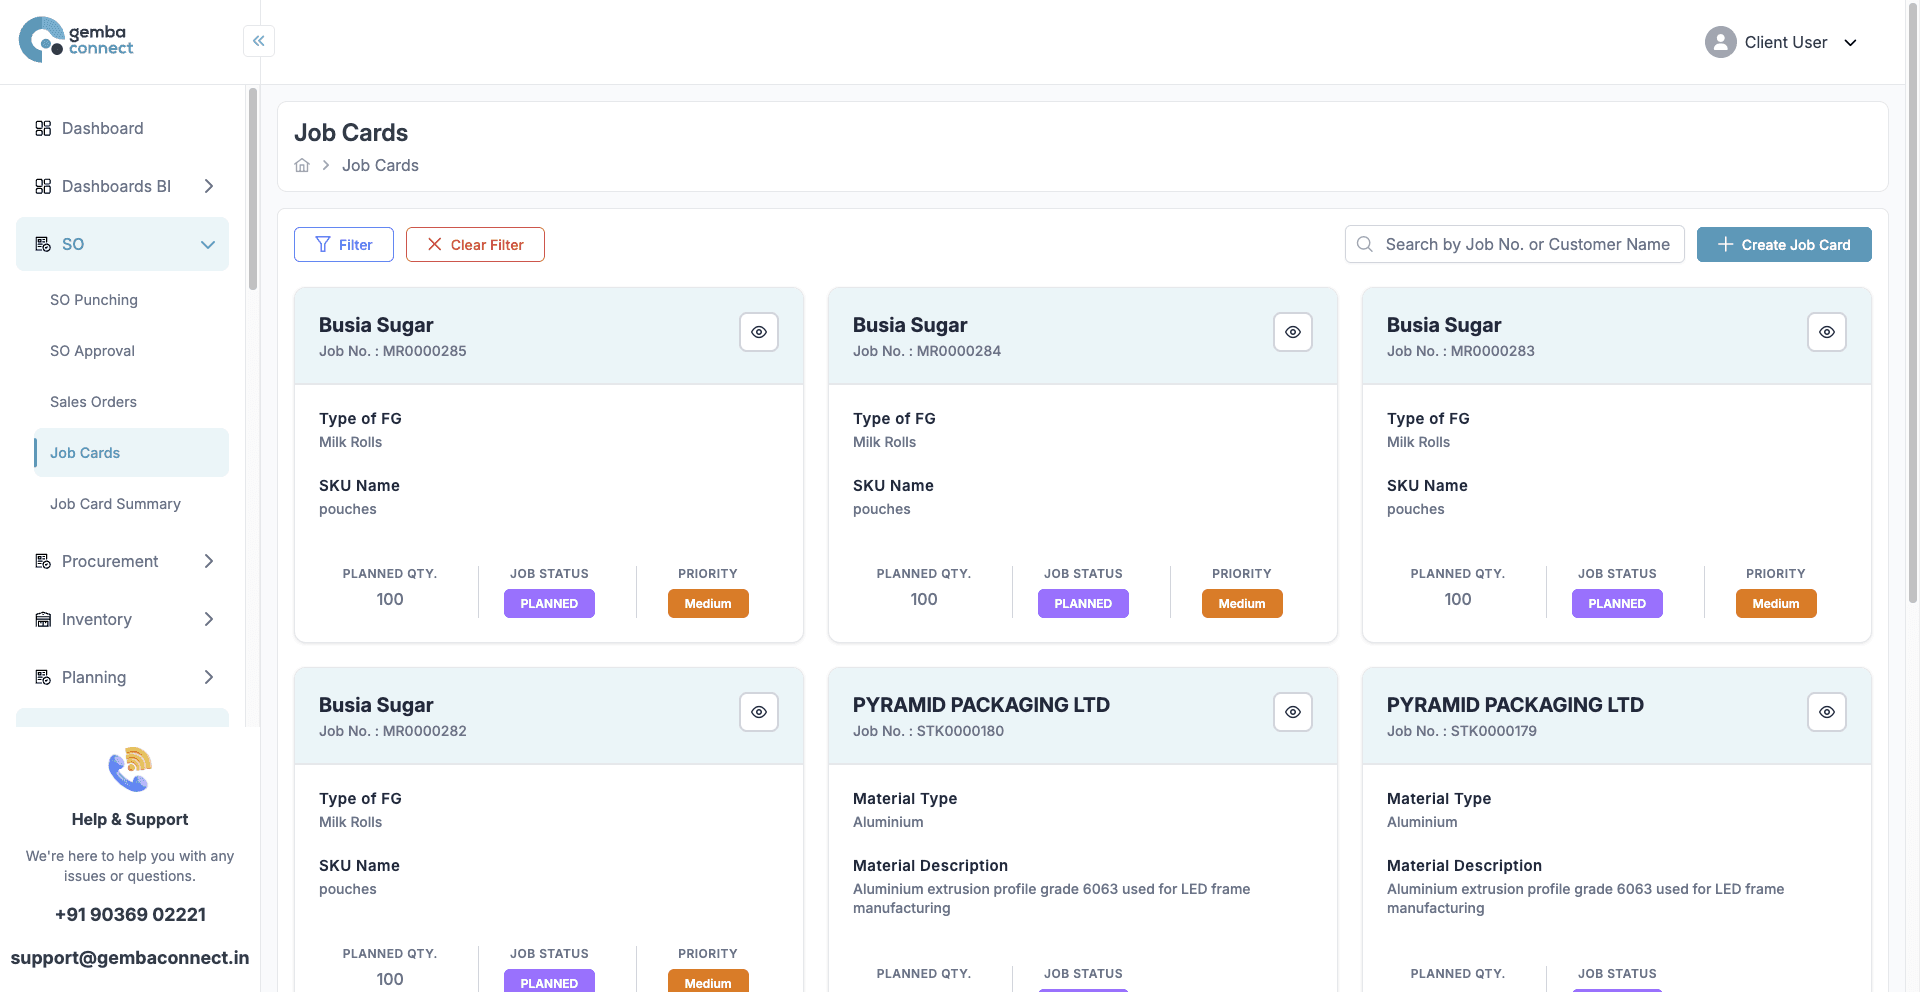Viewport: 1920px width, 992px height.
Task: View job card MR0000284 via eye icon
Action: point(1293,332)
